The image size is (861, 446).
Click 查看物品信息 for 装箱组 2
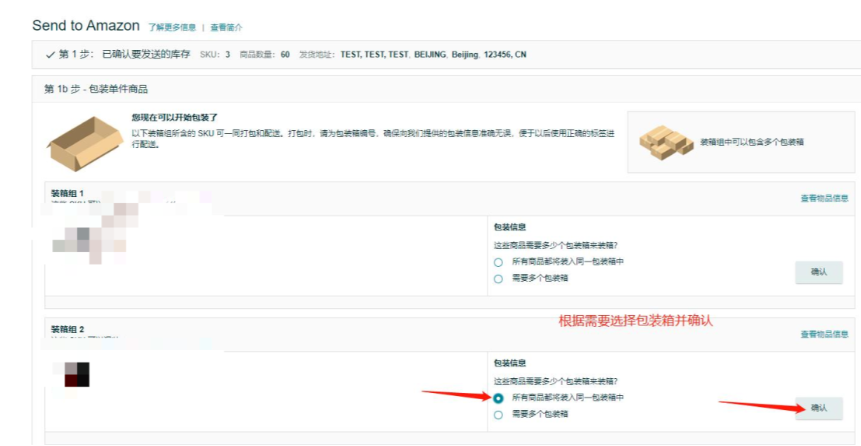click(x=824, y=334)
